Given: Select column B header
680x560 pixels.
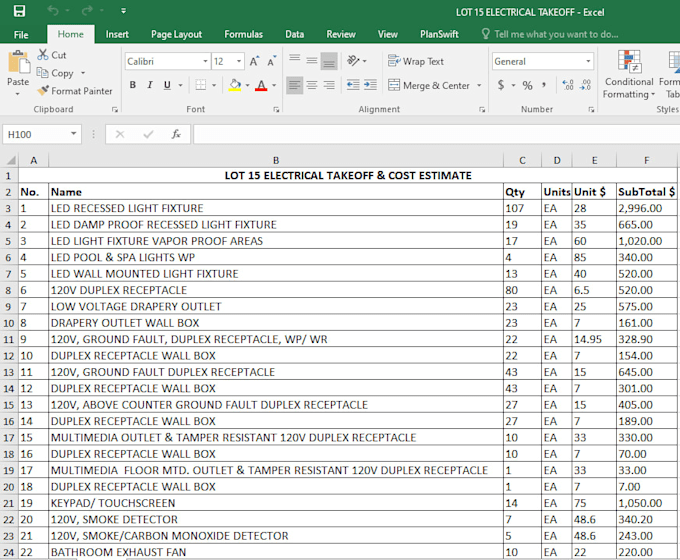Looking at the screenshot, I should click(276, 160).
